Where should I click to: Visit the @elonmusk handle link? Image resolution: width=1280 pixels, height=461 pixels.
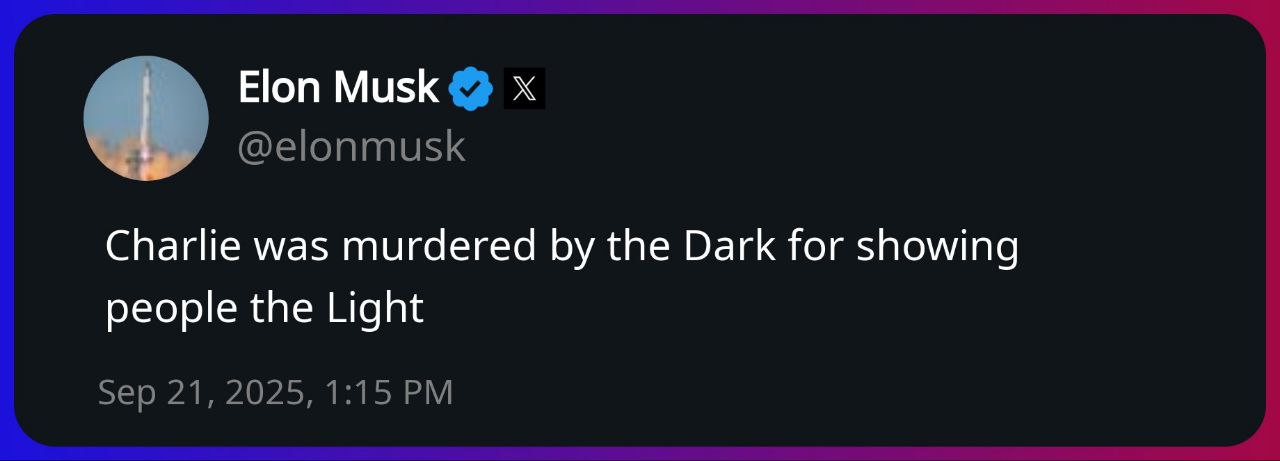[x=351, y=147]
